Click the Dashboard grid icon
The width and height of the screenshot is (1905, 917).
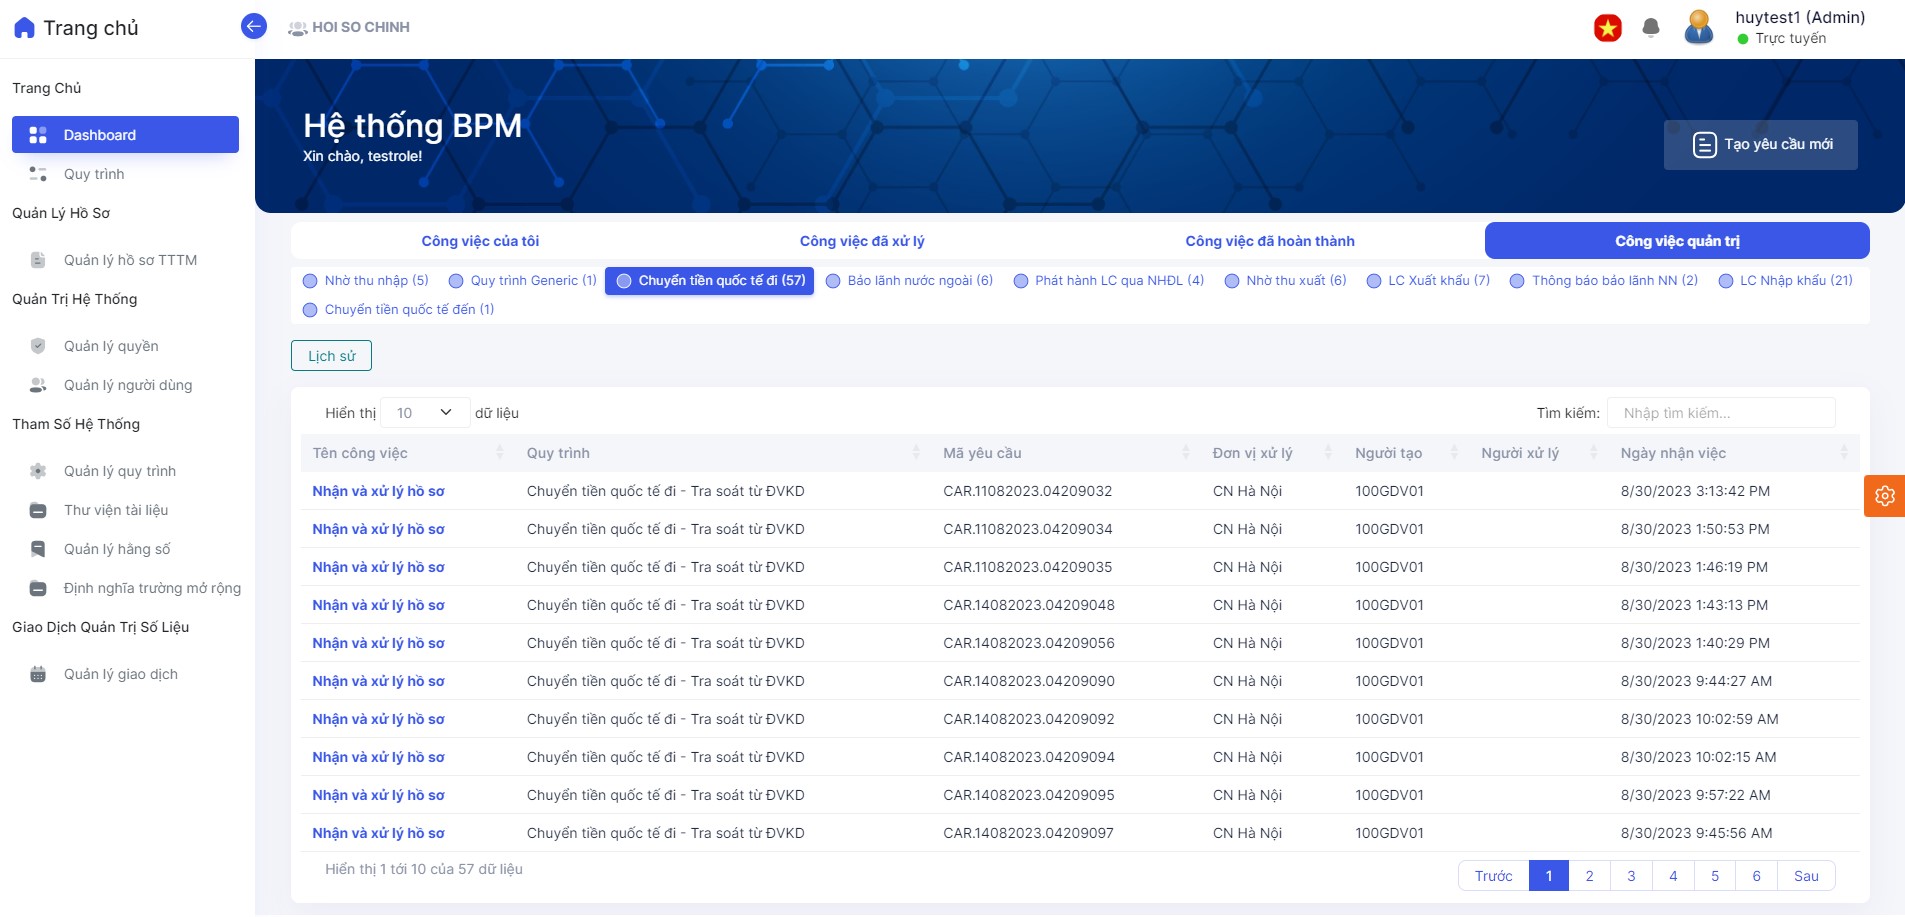coord(38,135)
